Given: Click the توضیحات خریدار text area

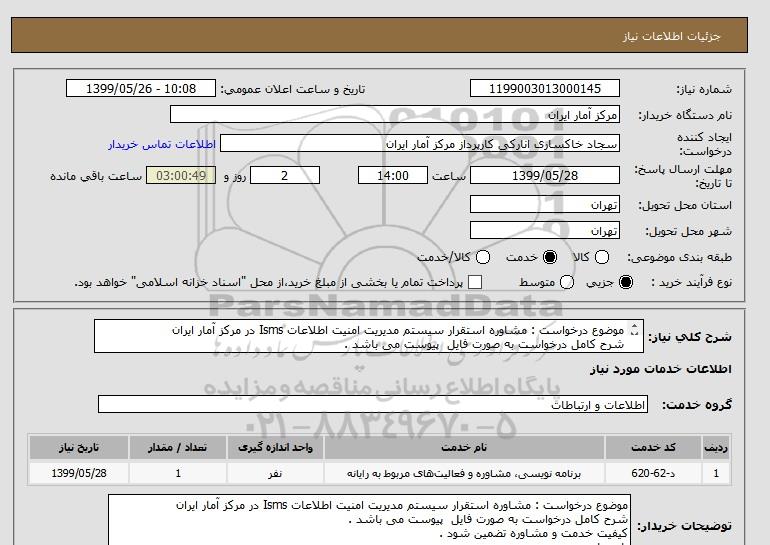Looking at the screenshot, I should point(369,520).
